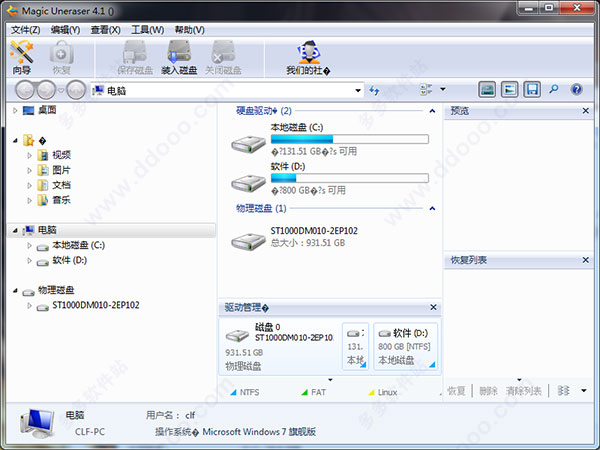The height and width of the screenshot is (450, 600).
Task: Select ST1000DM010-2EP102 physical disk icon in main pane
Action: coord(248,241)
